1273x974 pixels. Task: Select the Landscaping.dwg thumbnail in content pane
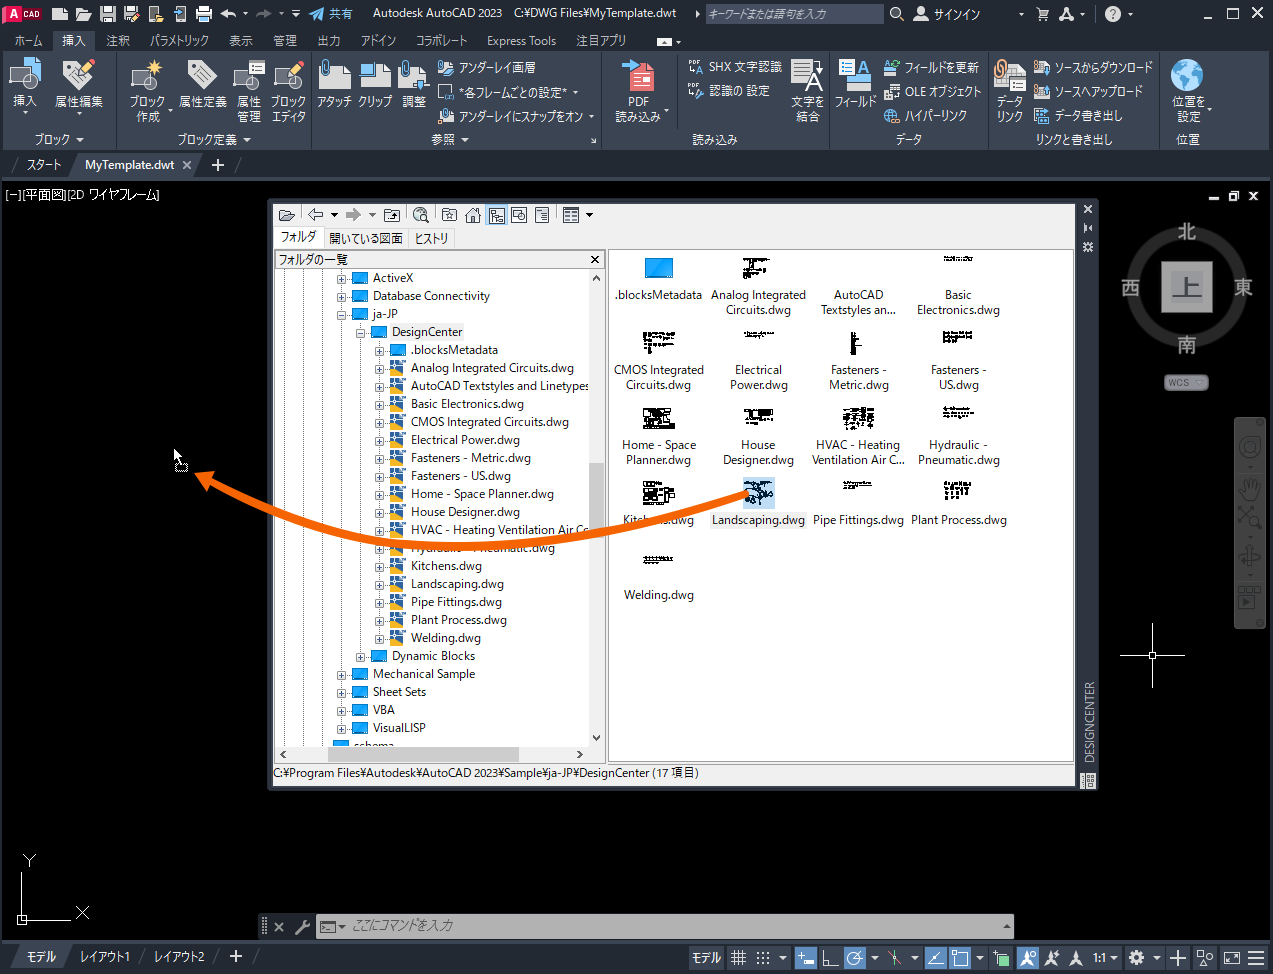[758, 493]
